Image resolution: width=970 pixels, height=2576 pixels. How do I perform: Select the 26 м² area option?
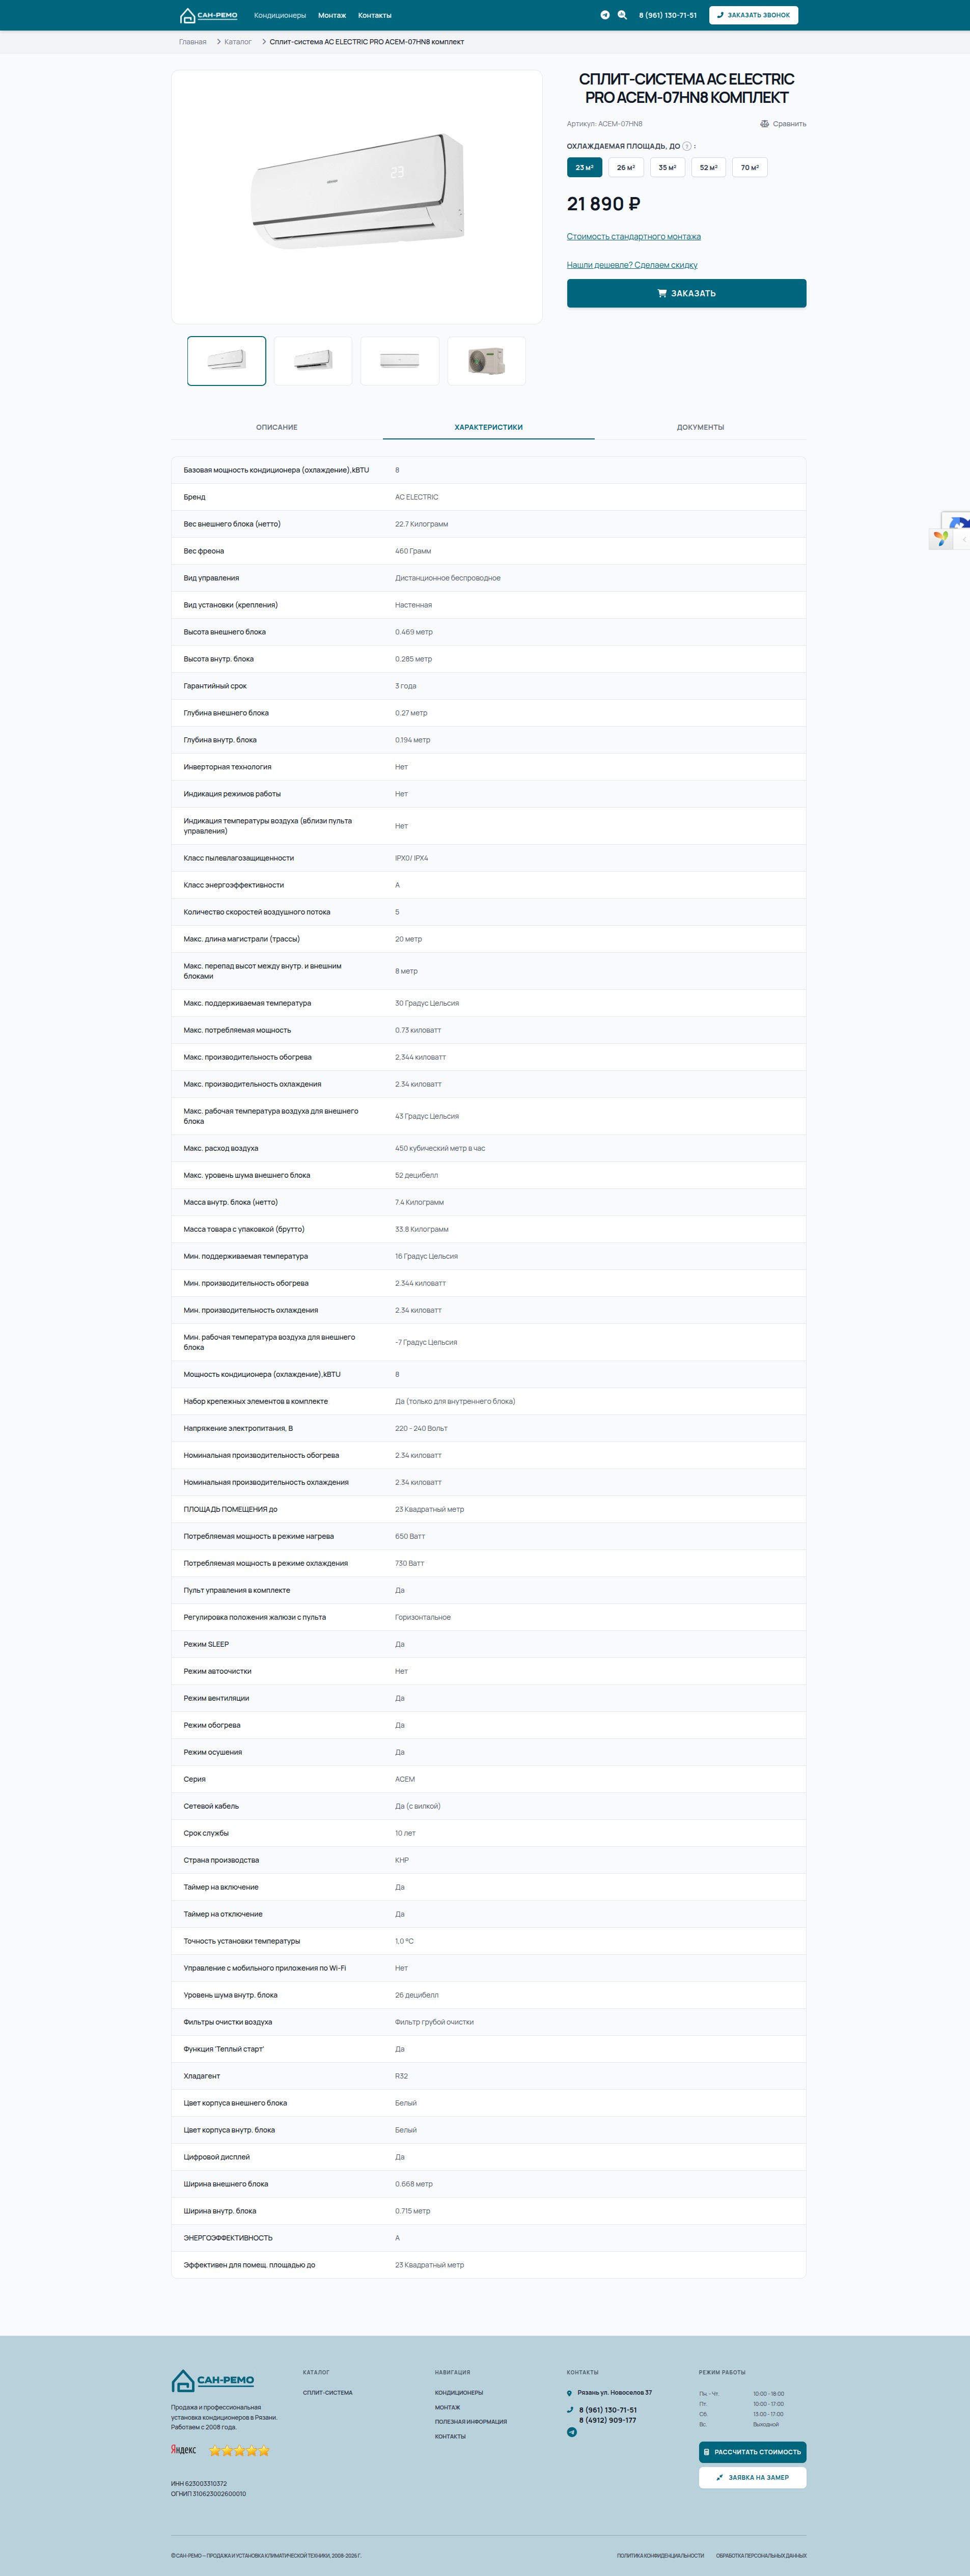626,168
